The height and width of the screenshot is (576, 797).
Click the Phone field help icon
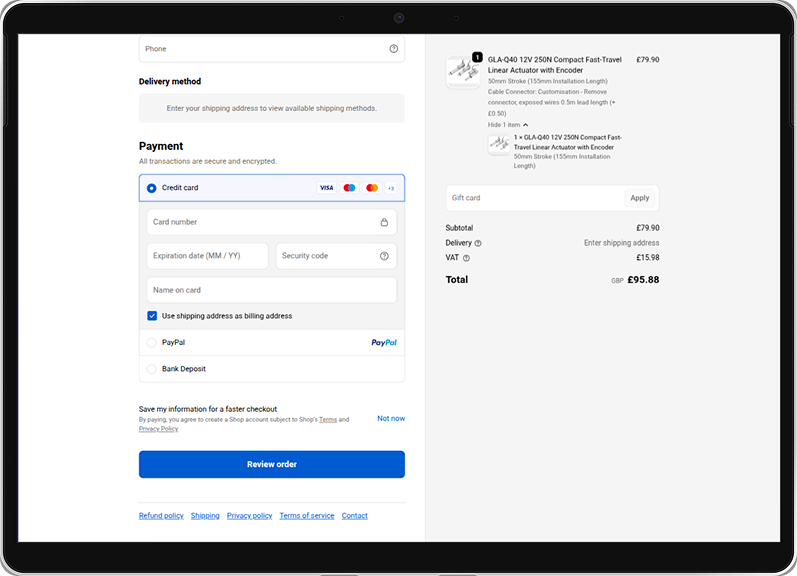pyautogui.click(x=393, y=49)
